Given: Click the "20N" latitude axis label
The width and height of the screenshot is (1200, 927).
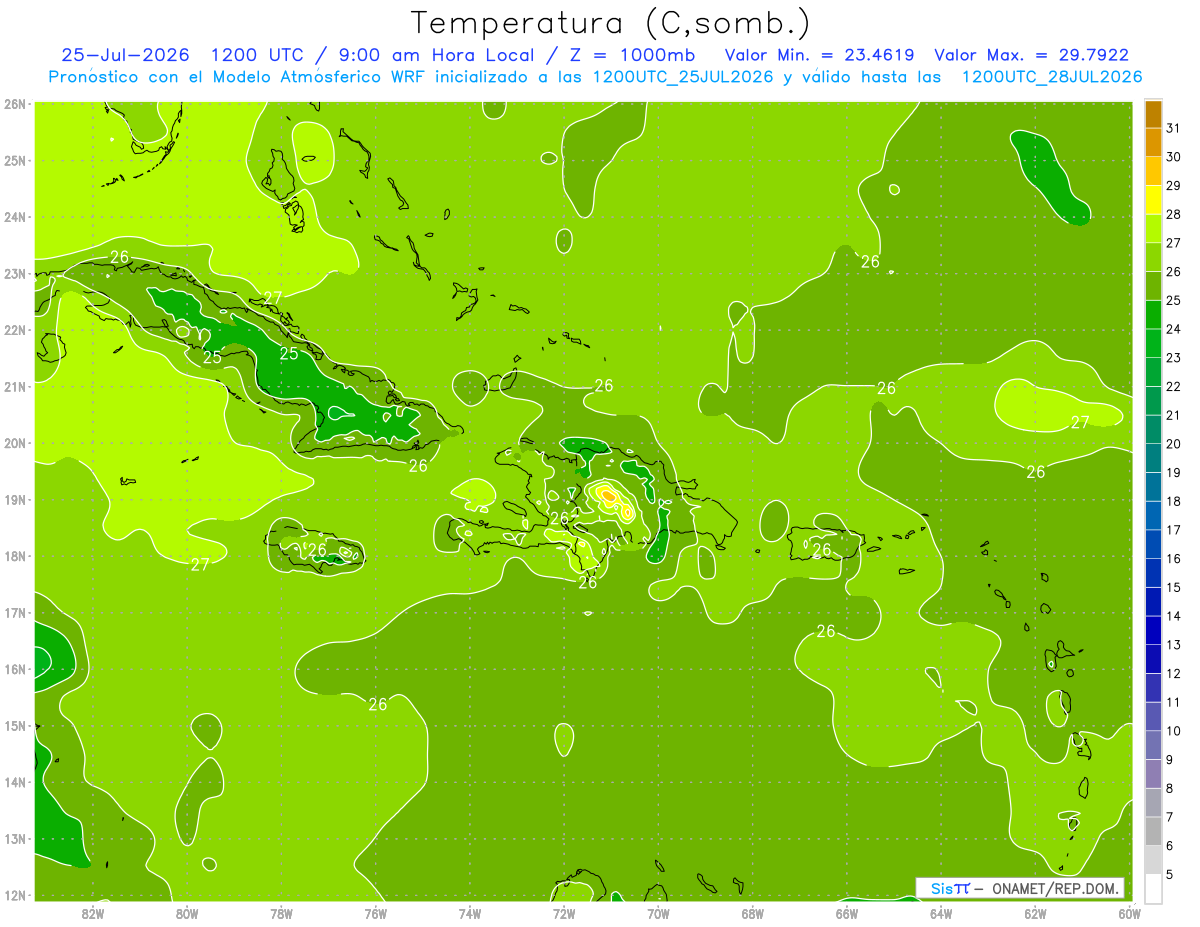Looking at the screenshot, I should [x=14, y=443].
